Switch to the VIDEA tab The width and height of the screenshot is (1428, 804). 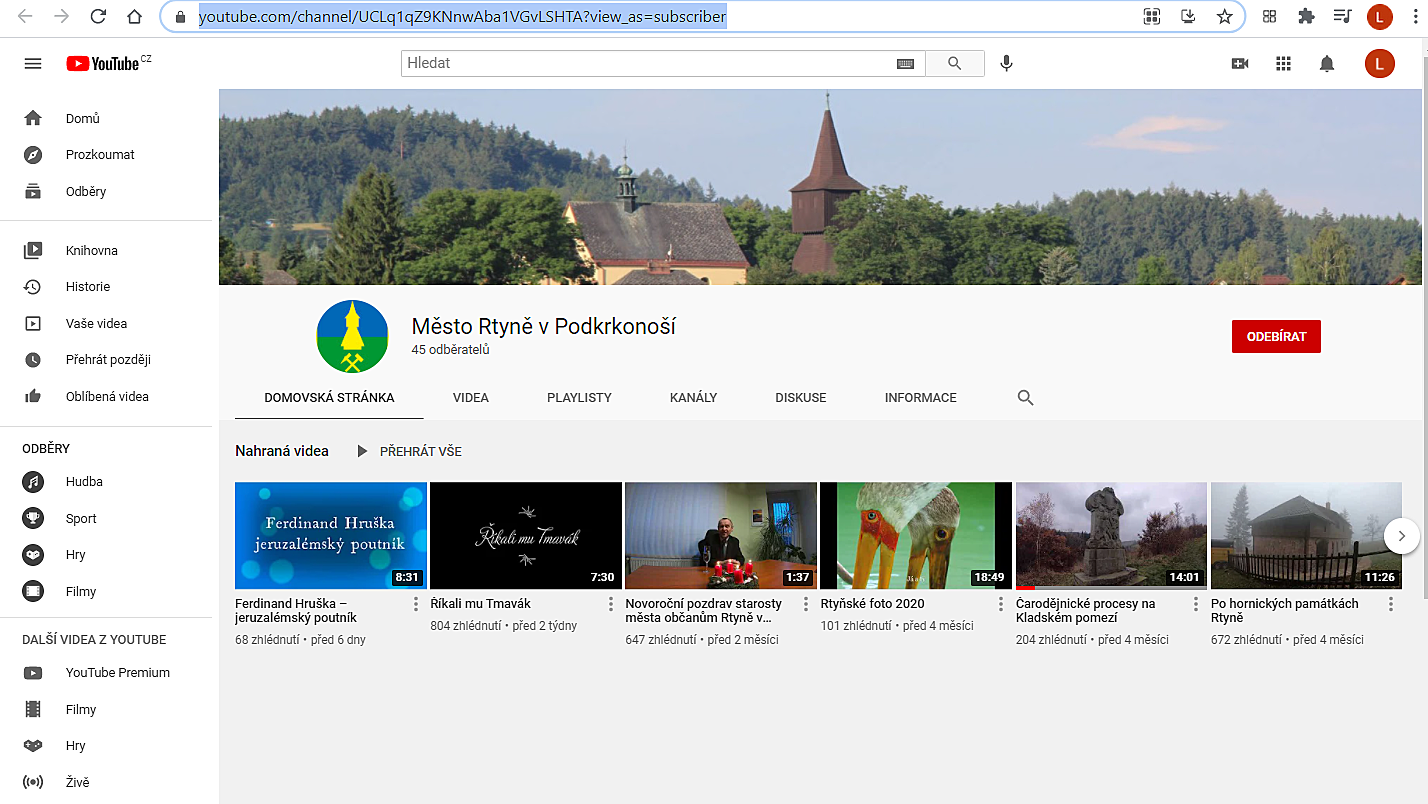(470, 398)
